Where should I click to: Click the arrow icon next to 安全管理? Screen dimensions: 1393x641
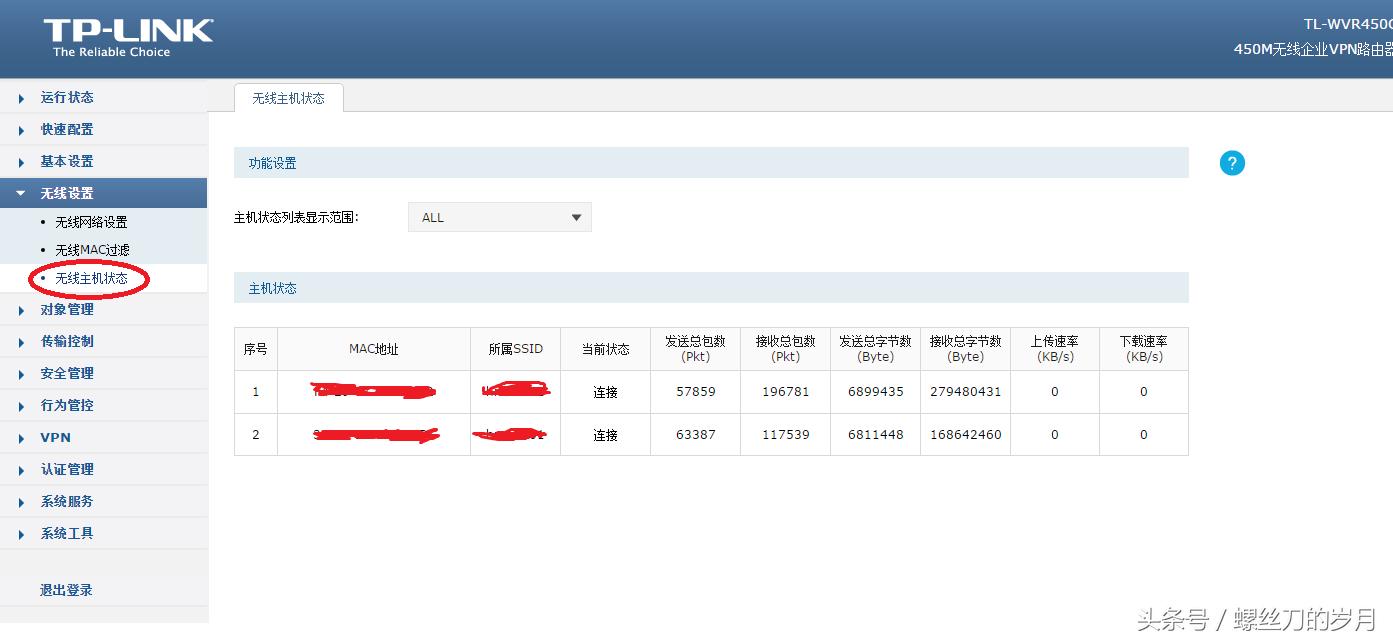22,373
